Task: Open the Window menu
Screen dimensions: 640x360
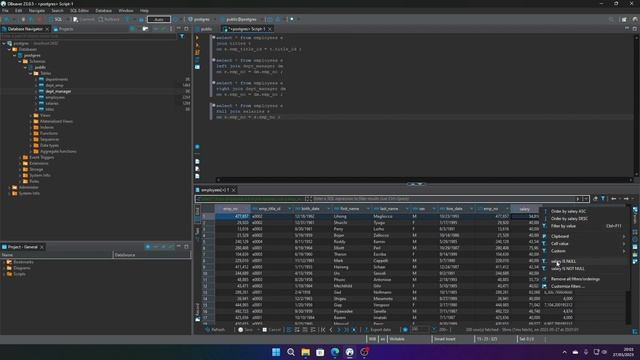Action: click(126, 11)
